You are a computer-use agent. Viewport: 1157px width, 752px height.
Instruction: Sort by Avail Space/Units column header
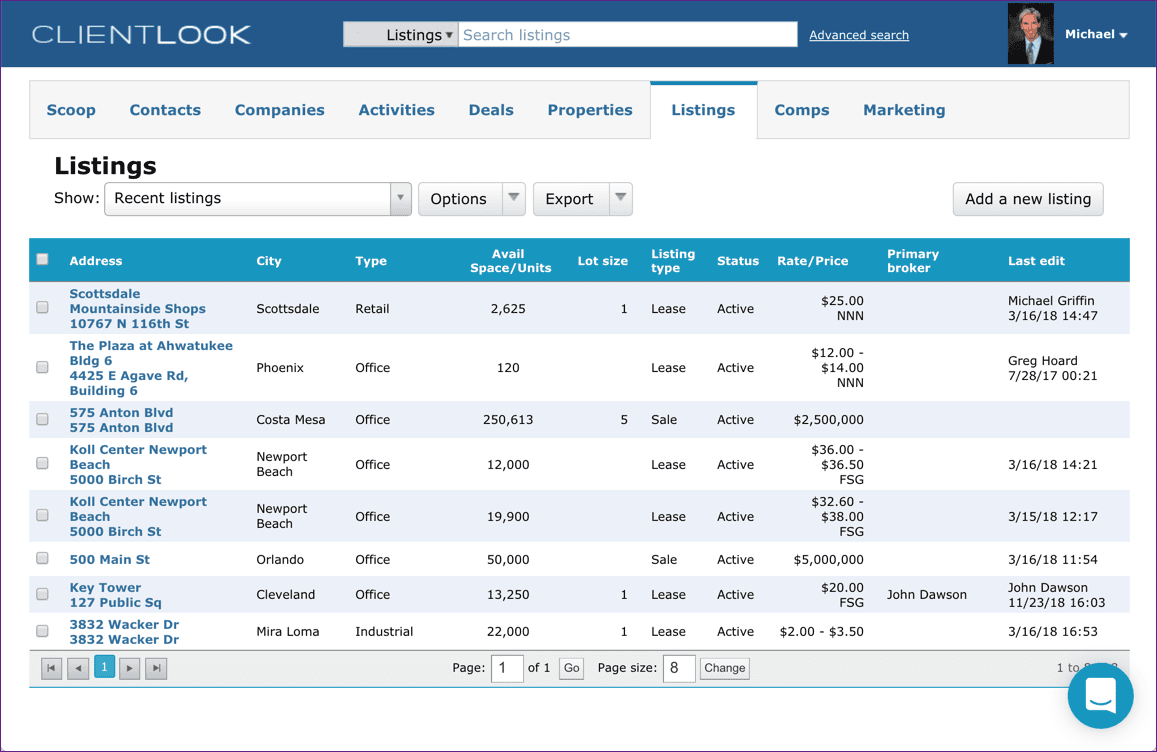tap(510, 261)
